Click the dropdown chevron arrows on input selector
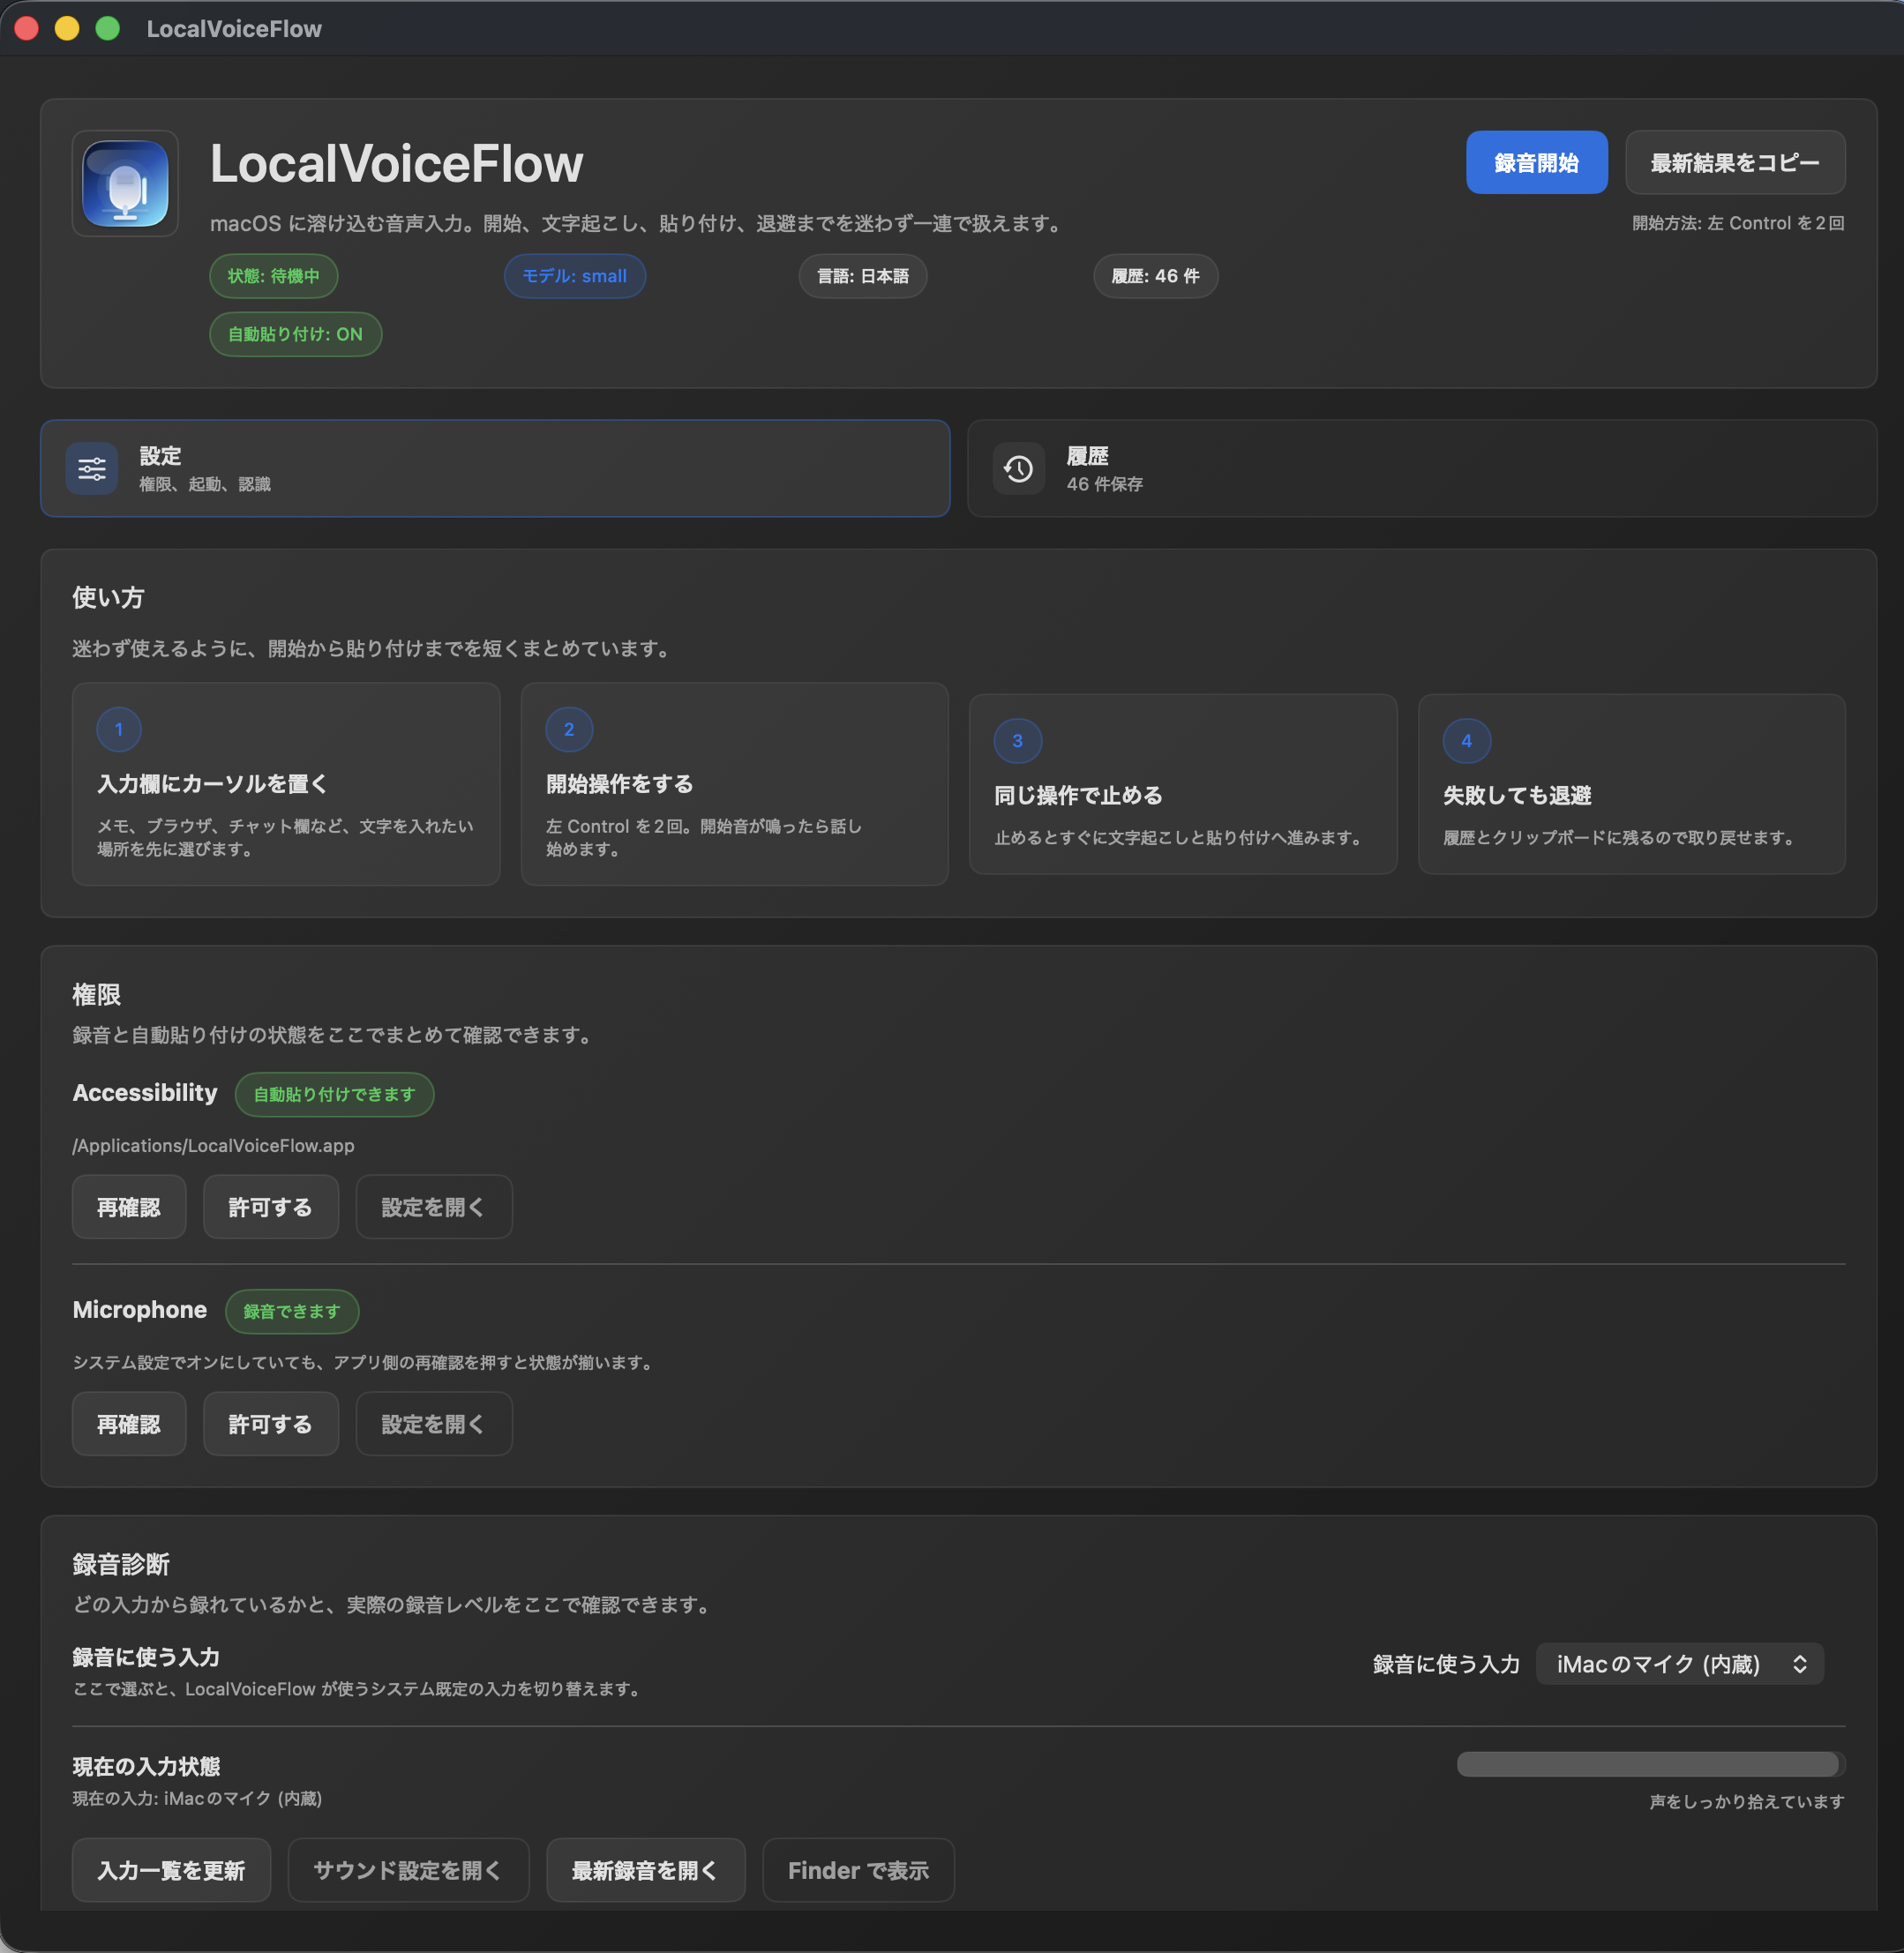 (1799, 1664)
